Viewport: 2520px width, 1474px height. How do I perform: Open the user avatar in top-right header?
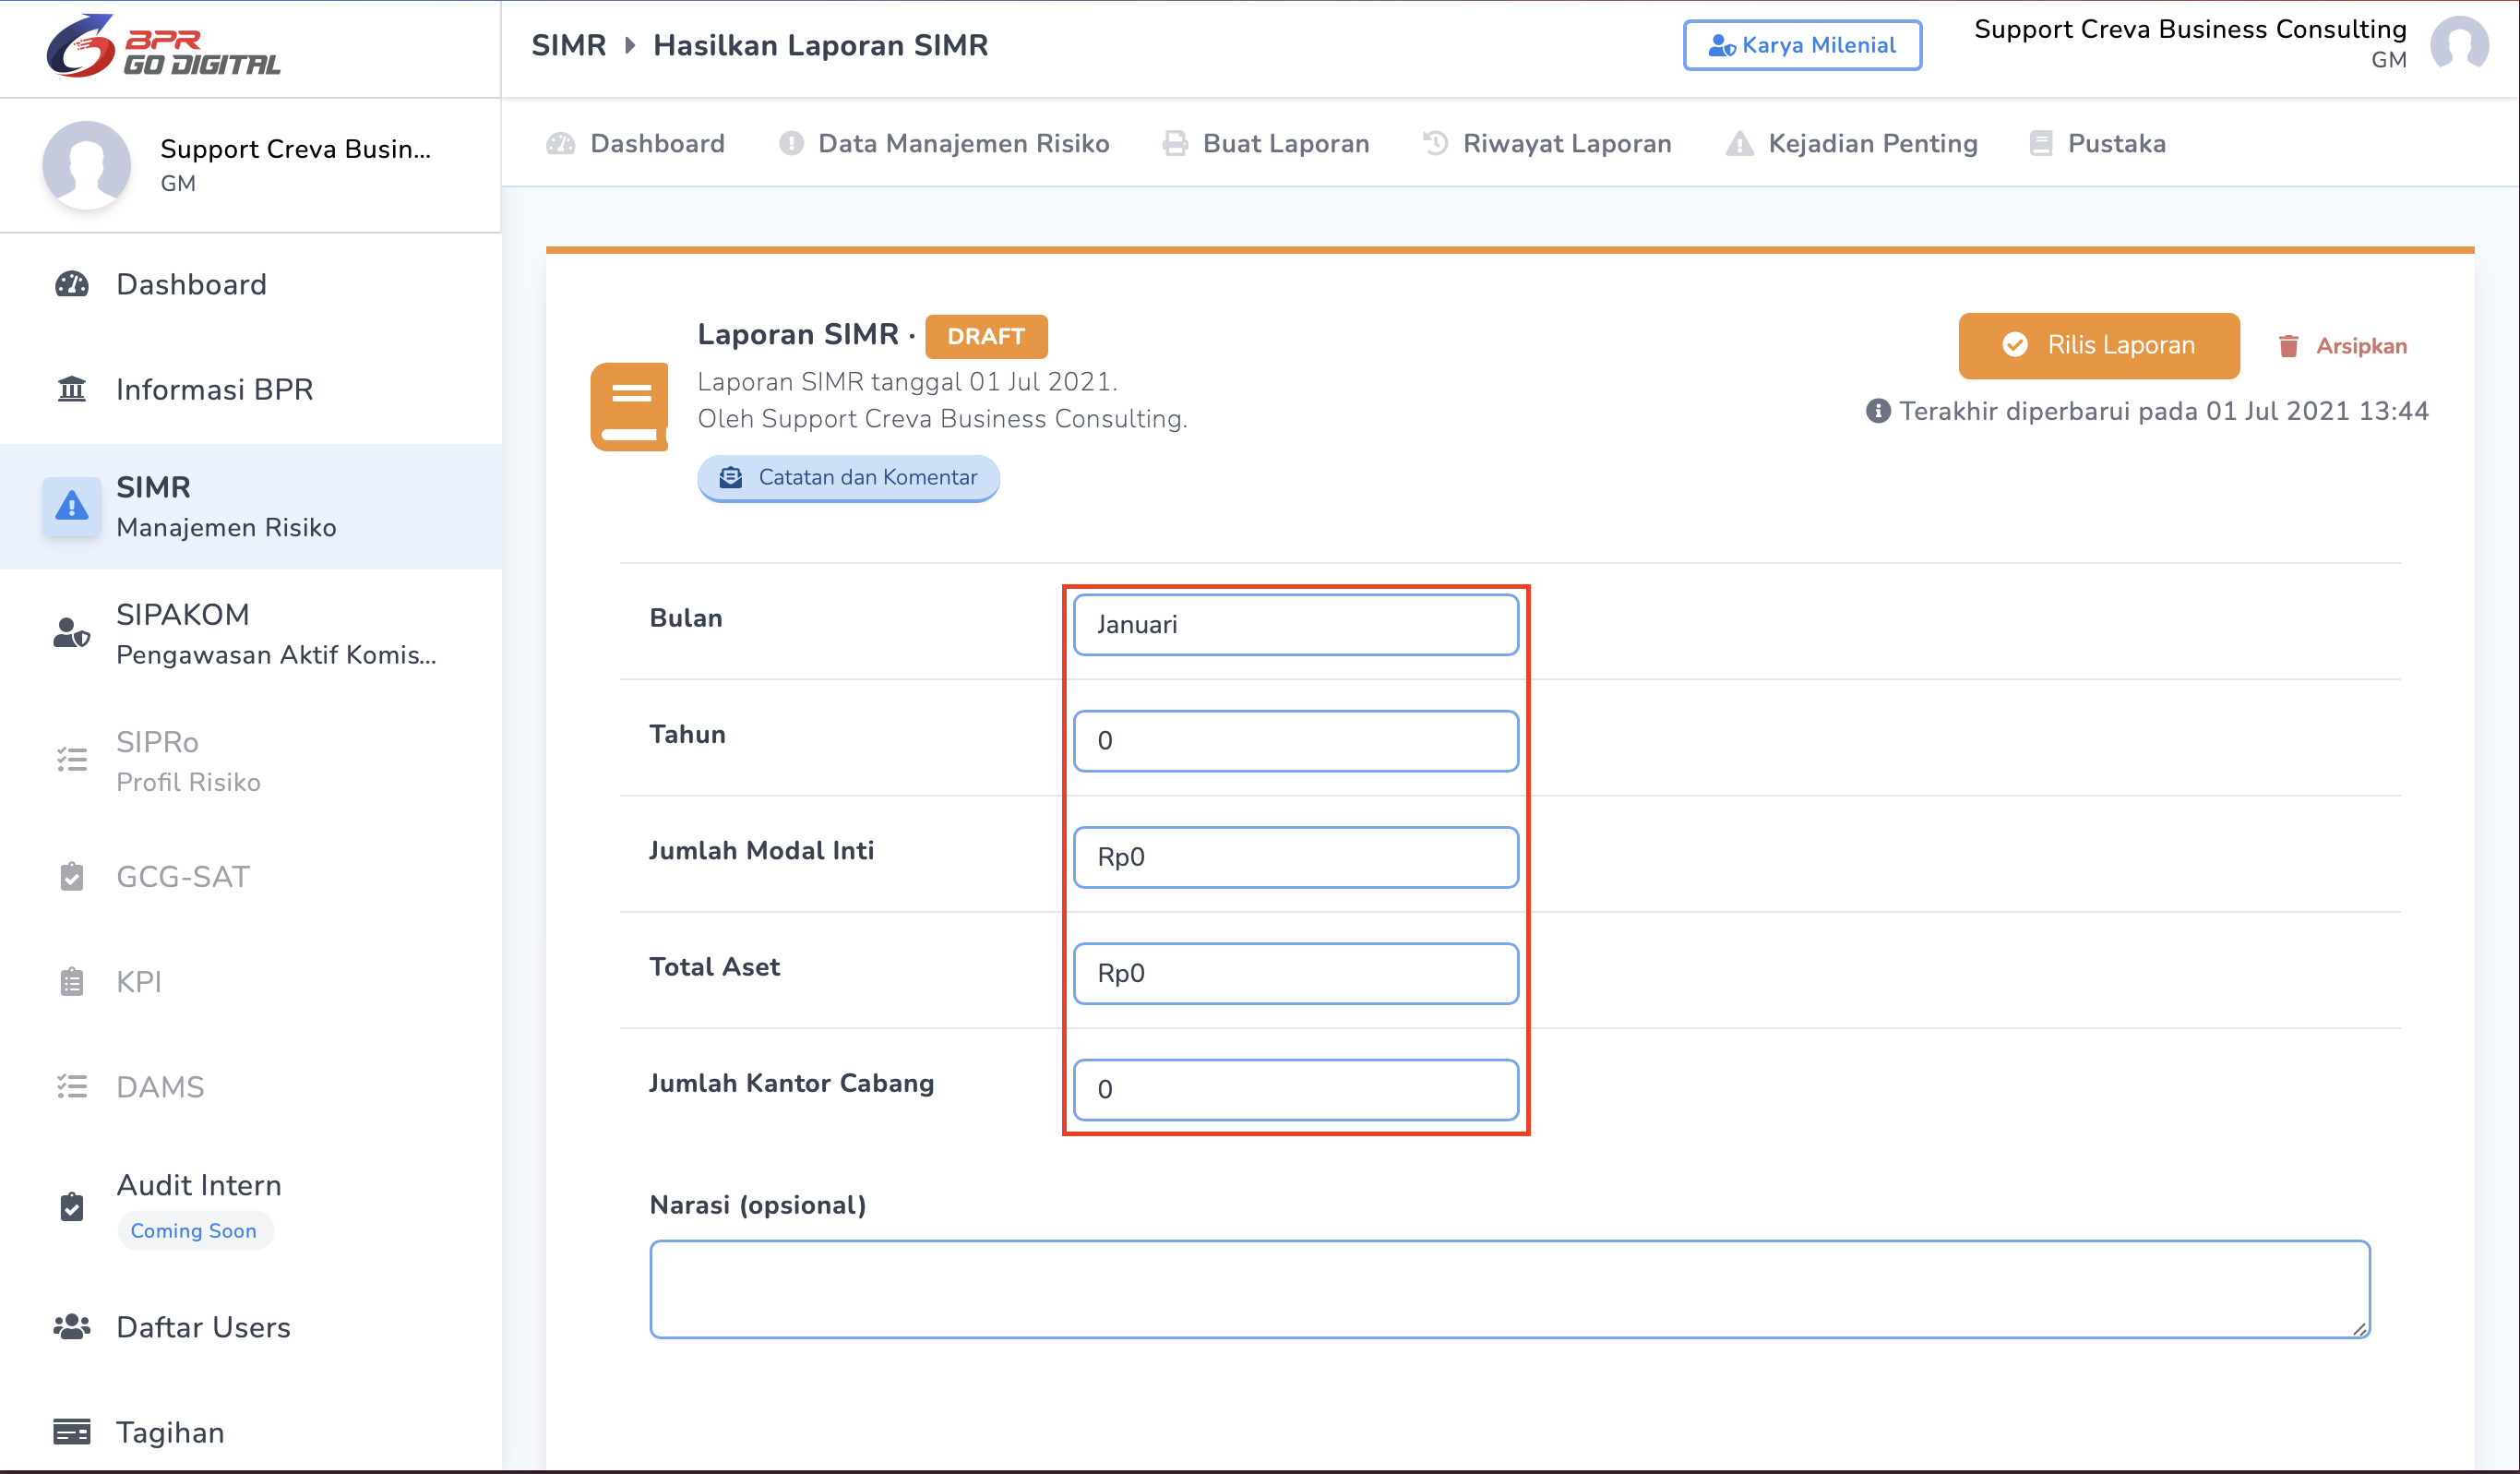(x=2460, y=45)
